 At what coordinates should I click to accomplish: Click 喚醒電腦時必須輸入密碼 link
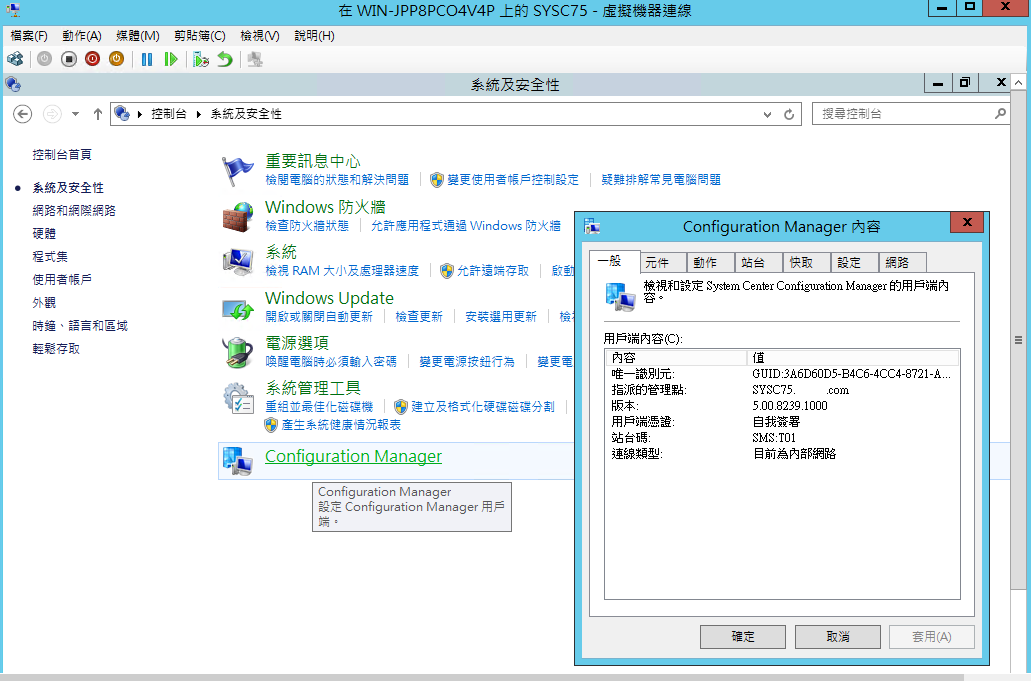pos(331,362)
